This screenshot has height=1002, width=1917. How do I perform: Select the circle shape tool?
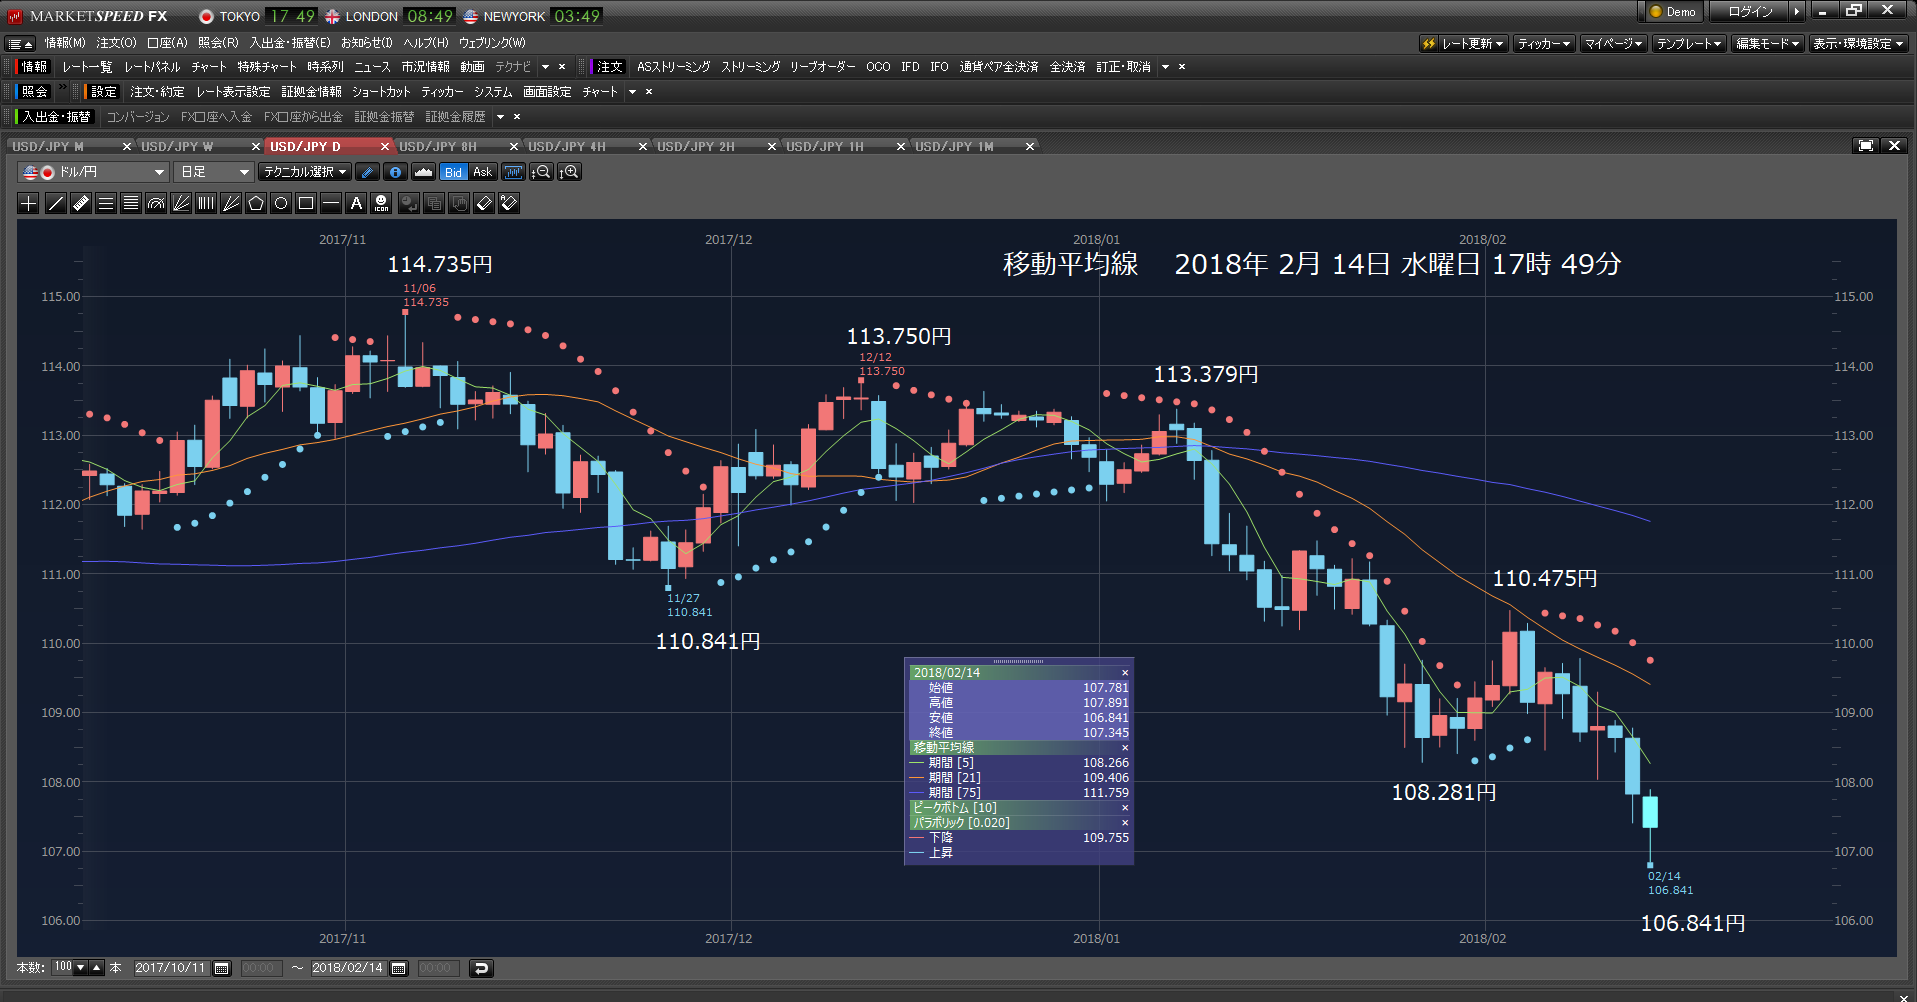(x=281, y=203)
